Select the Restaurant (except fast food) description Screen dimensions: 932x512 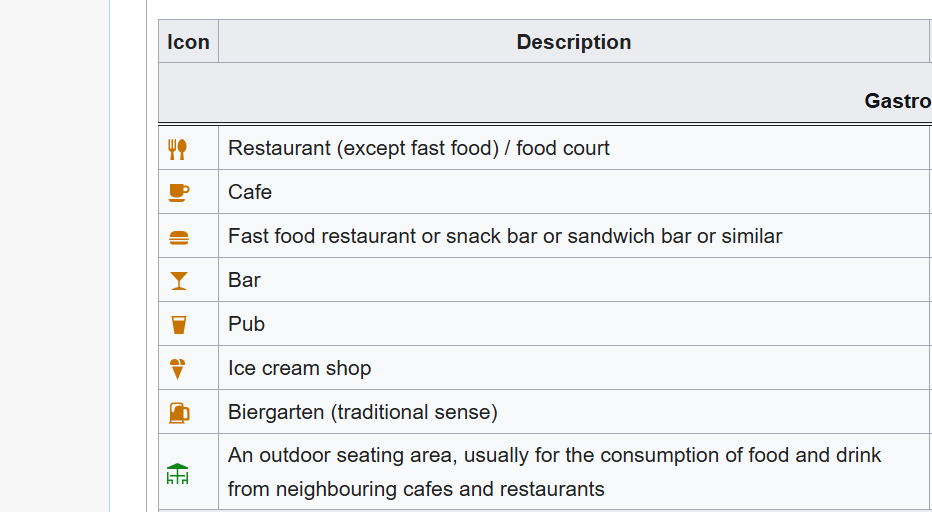(x=418, y=148)
